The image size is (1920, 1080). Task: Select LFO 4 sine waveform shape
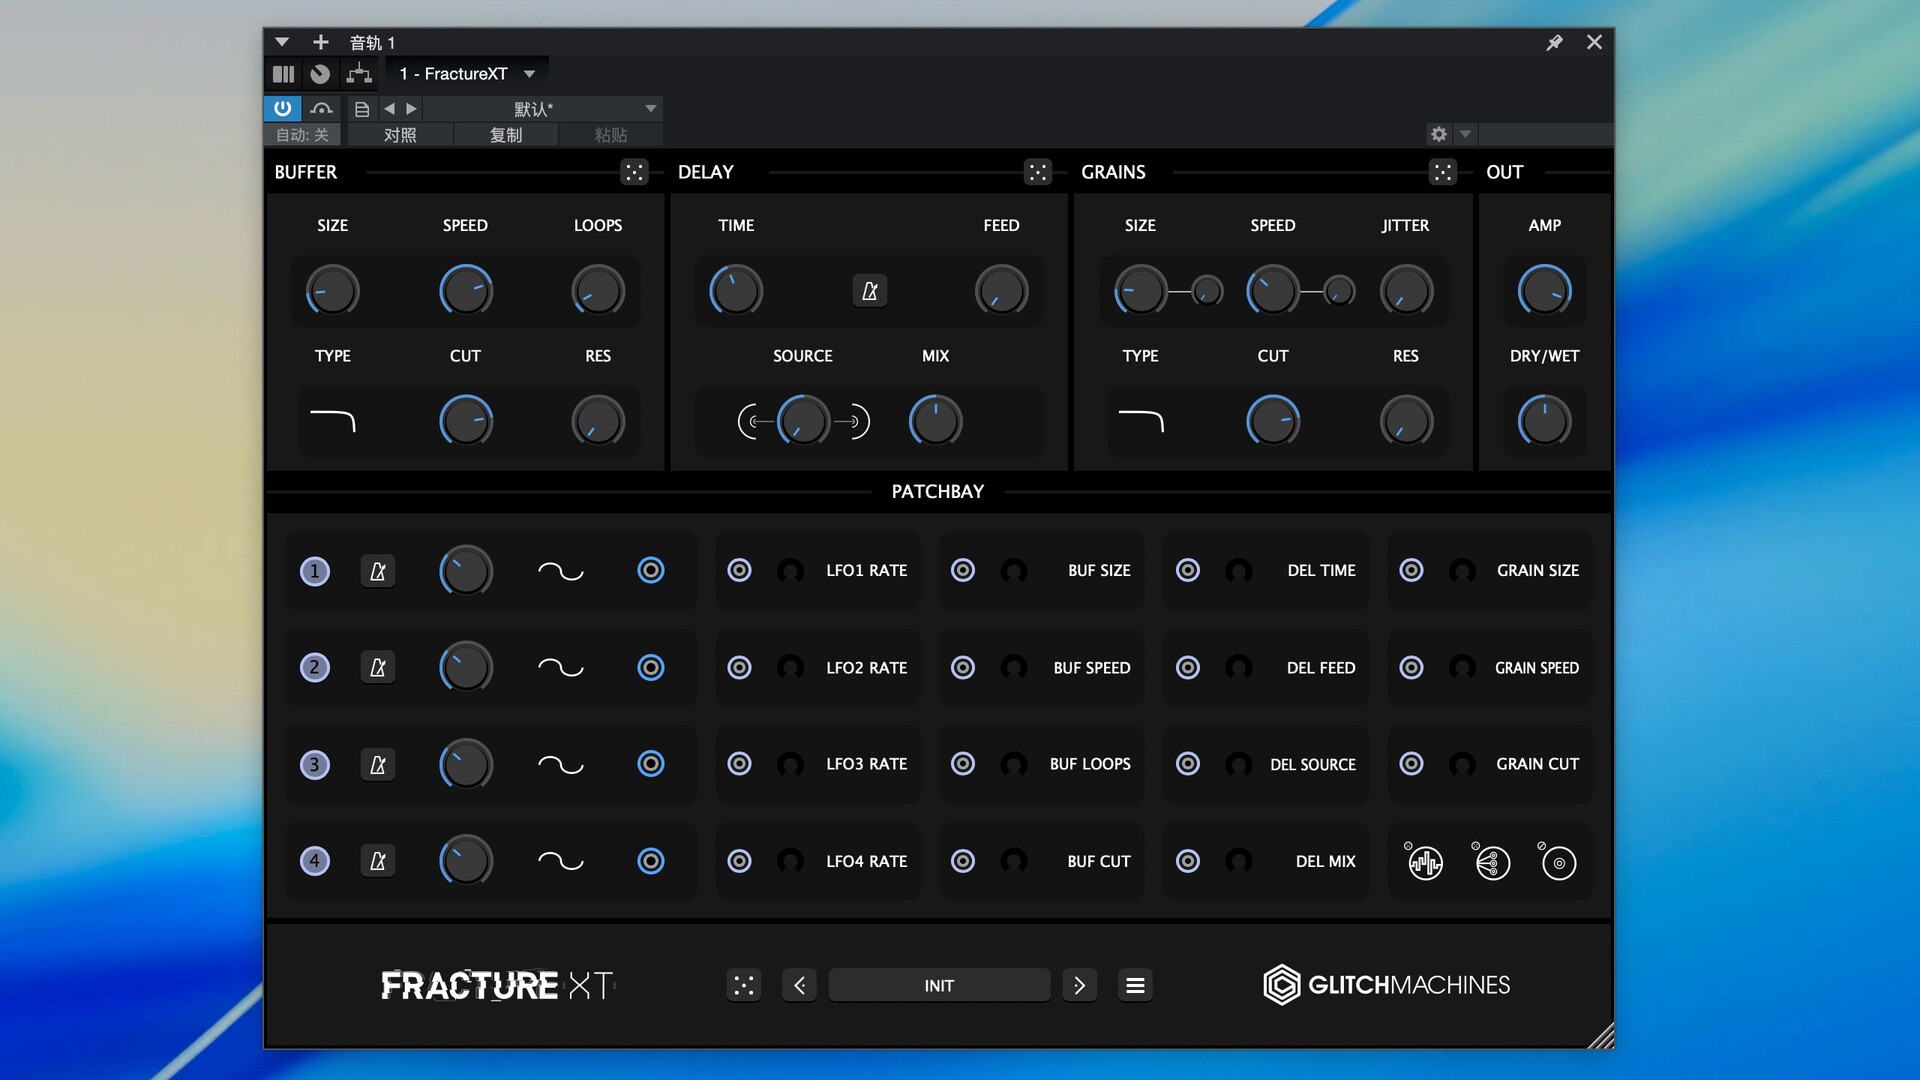click(560, 860)
